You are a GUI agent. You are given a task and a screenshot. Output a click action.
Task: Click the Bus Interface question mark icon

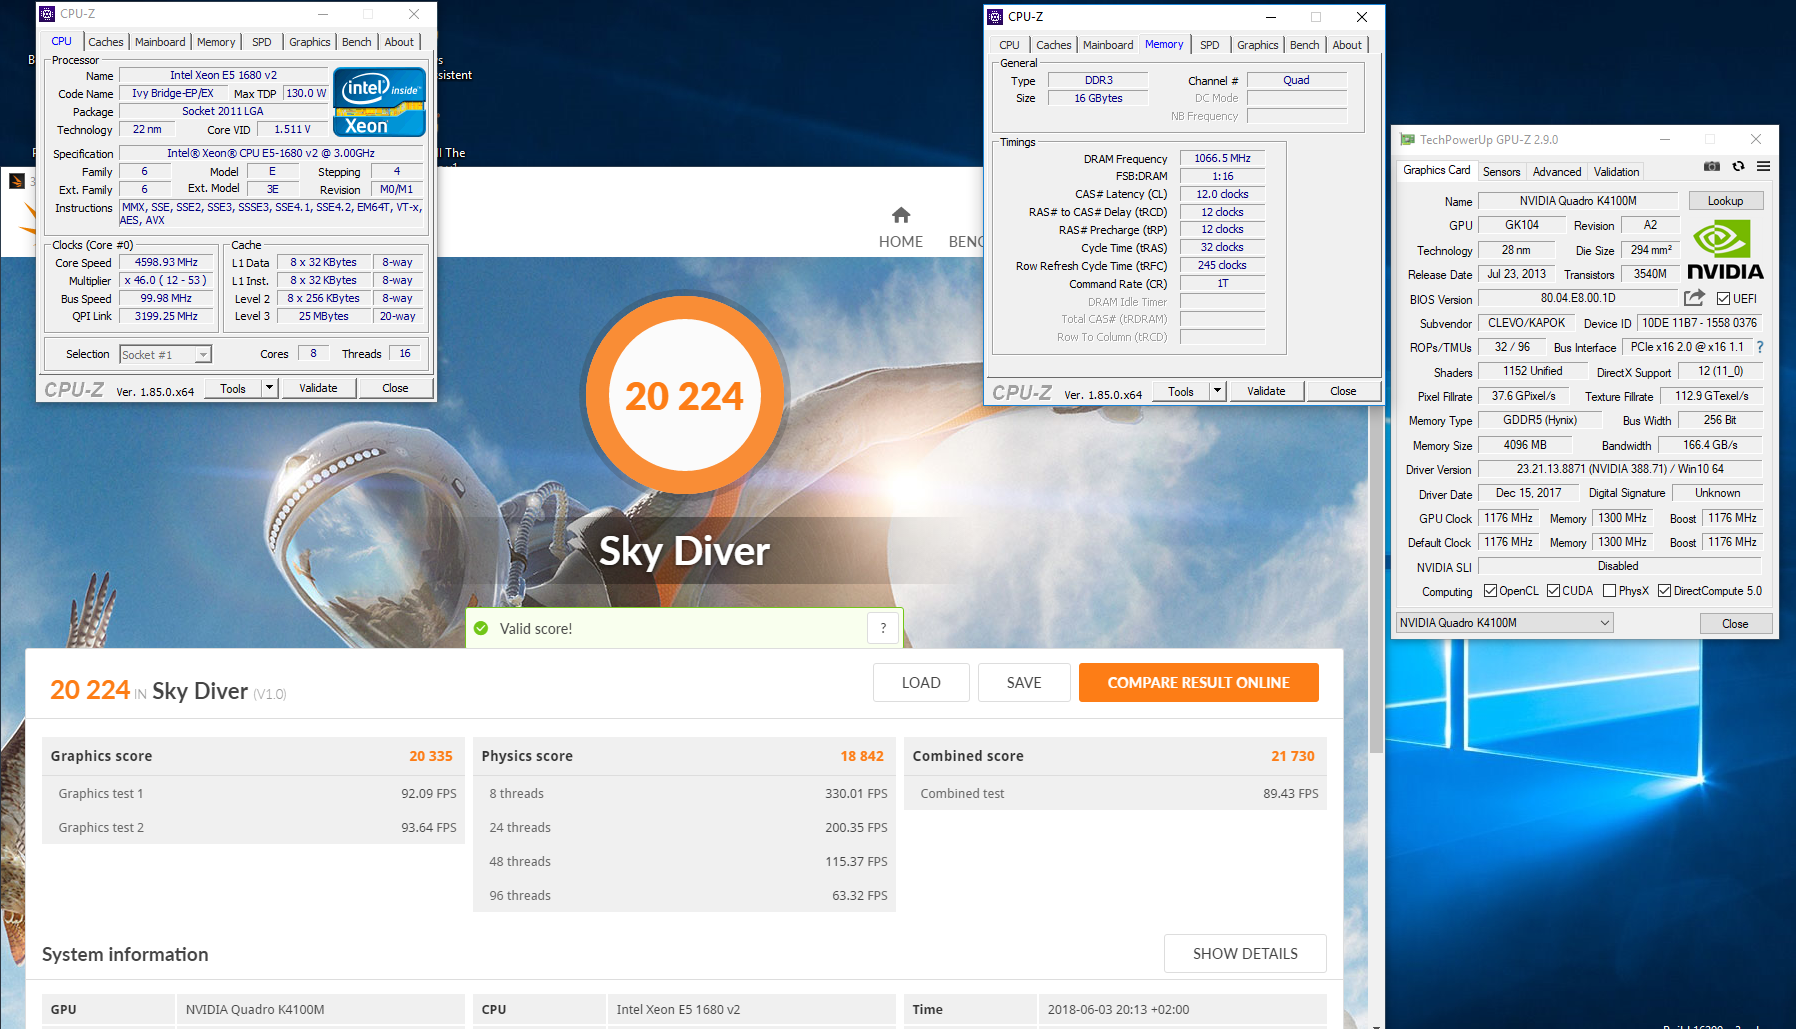pyautogui.click(x=1760, y=347)
